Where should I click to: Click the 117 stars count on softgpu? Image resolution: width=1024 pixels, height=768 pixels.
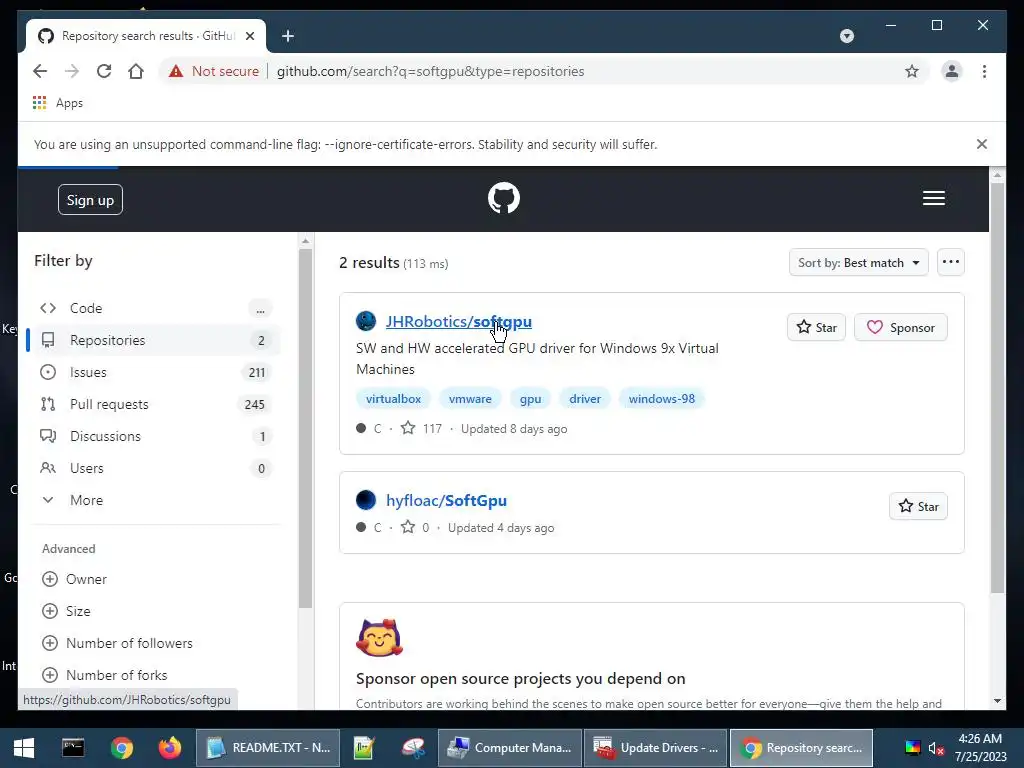(x=422, y=428)
